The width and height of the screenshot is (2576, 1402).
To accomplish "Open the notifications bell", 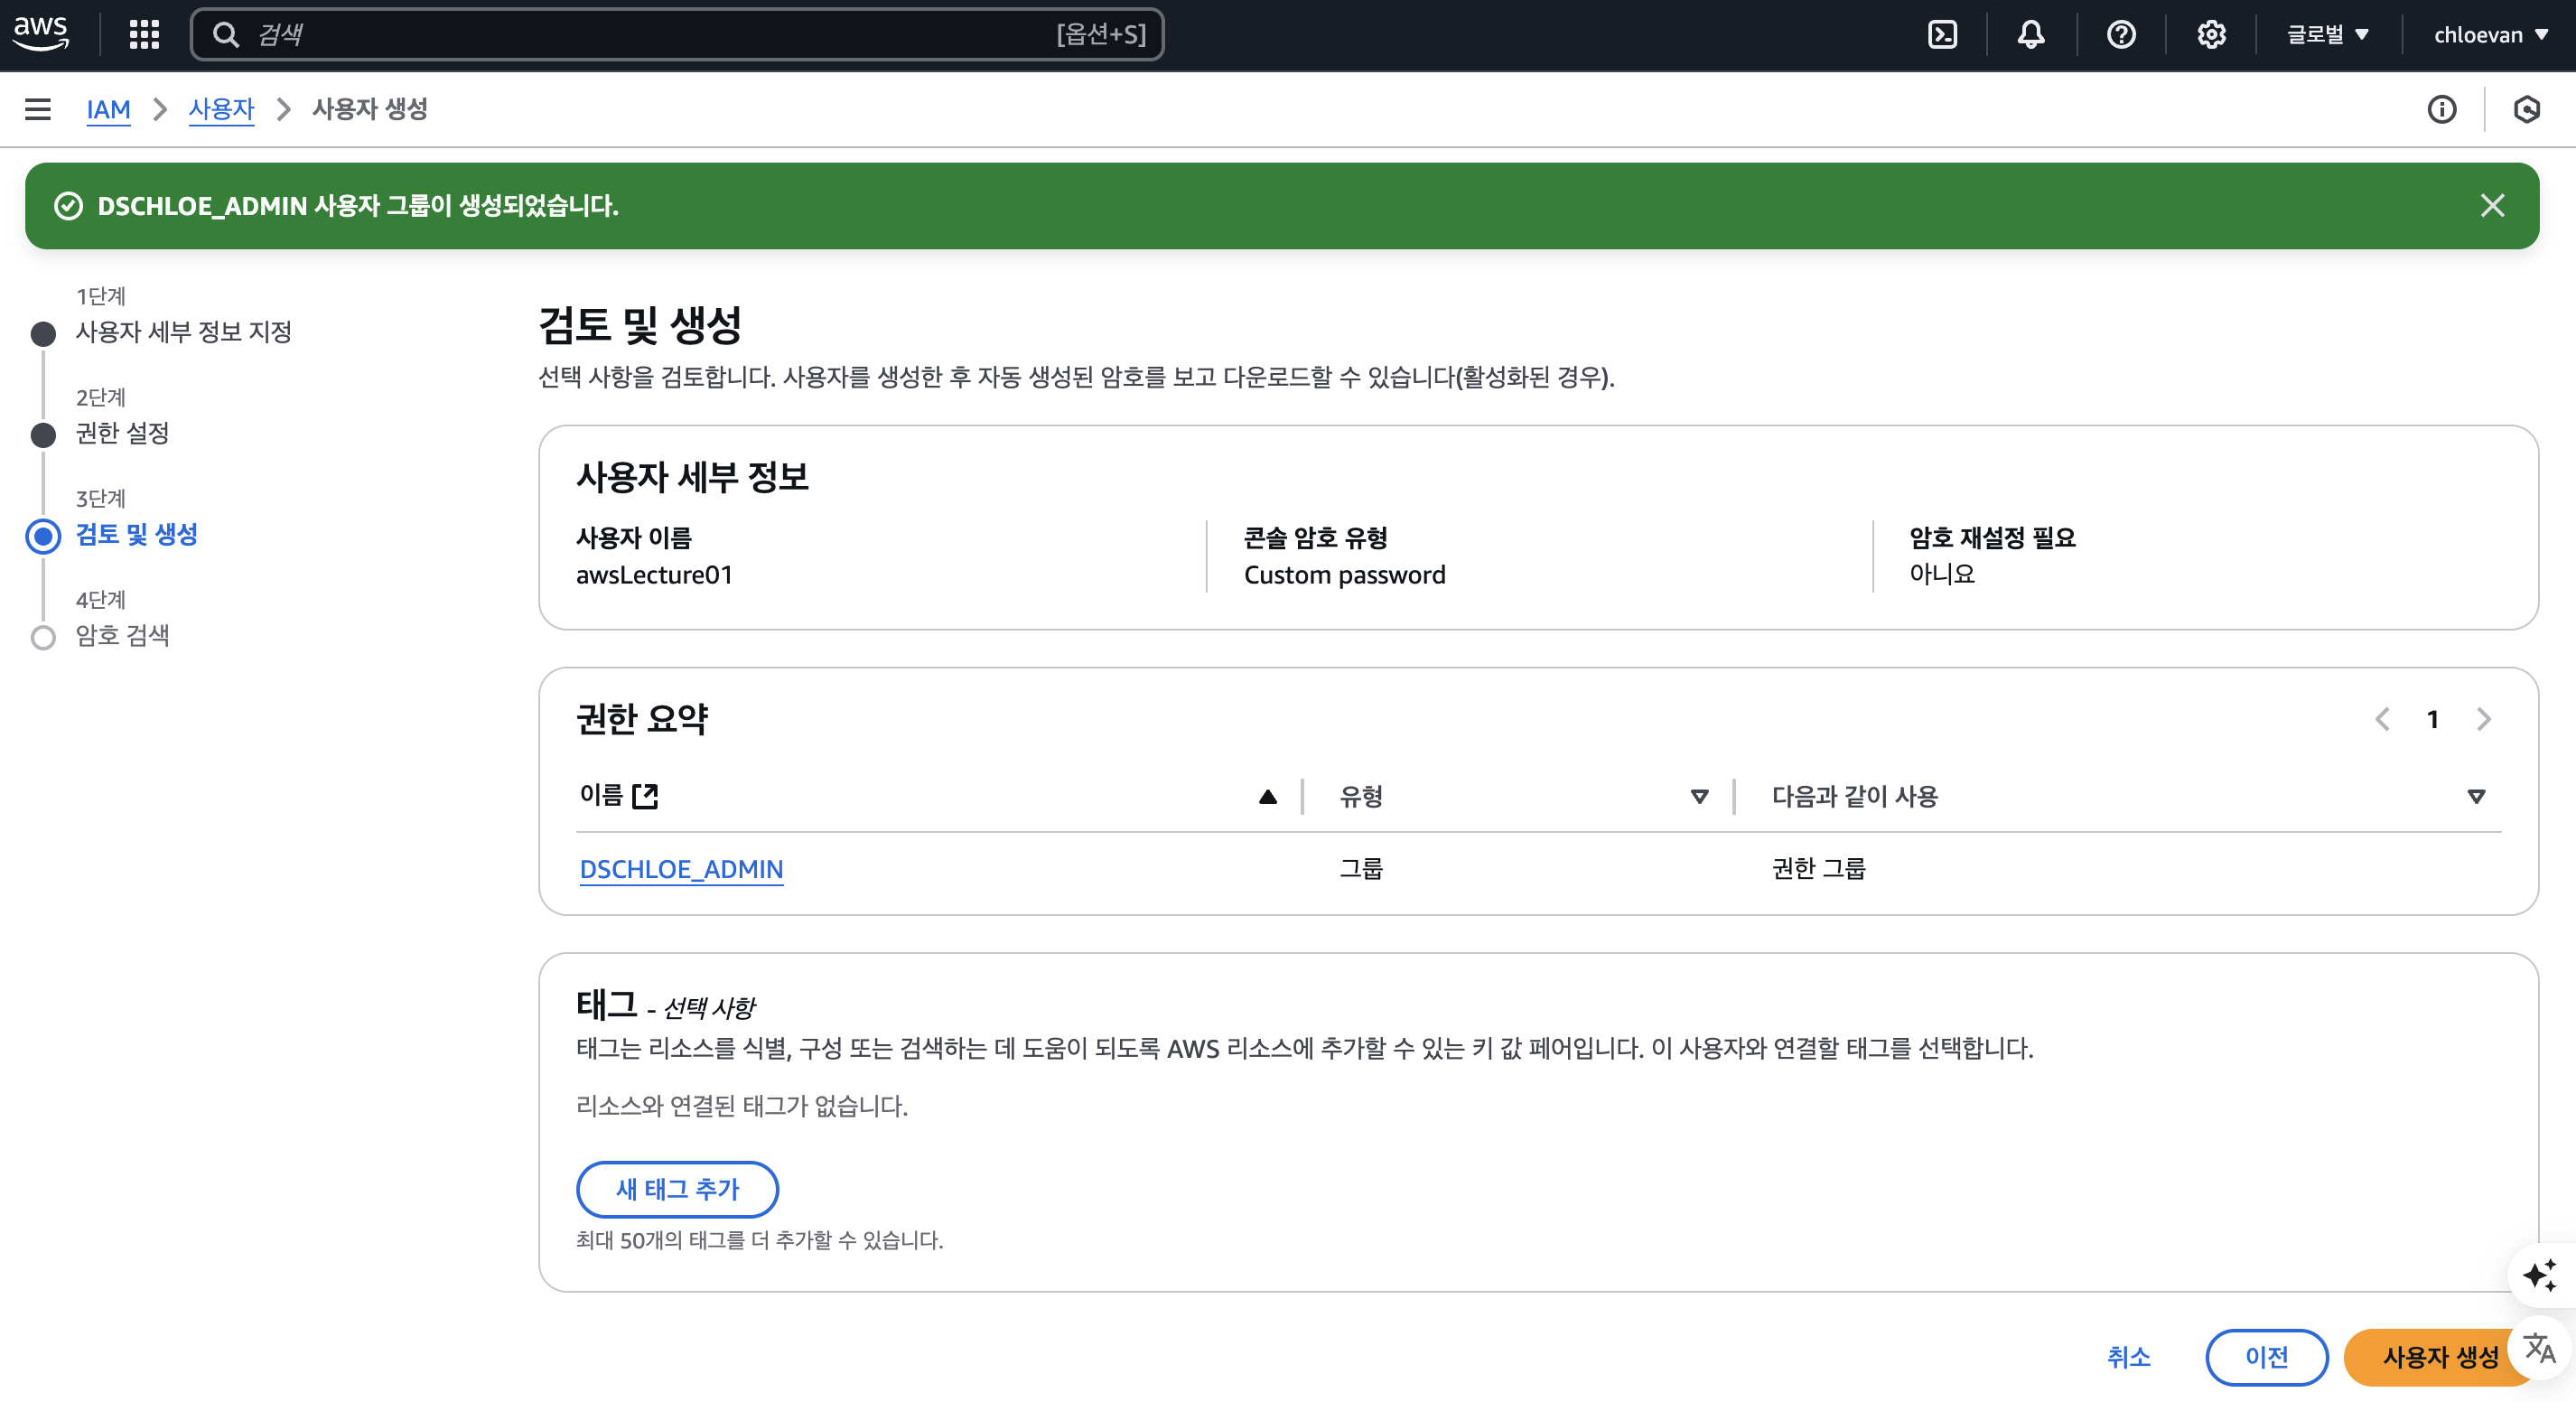I will tap(2031, 35).
